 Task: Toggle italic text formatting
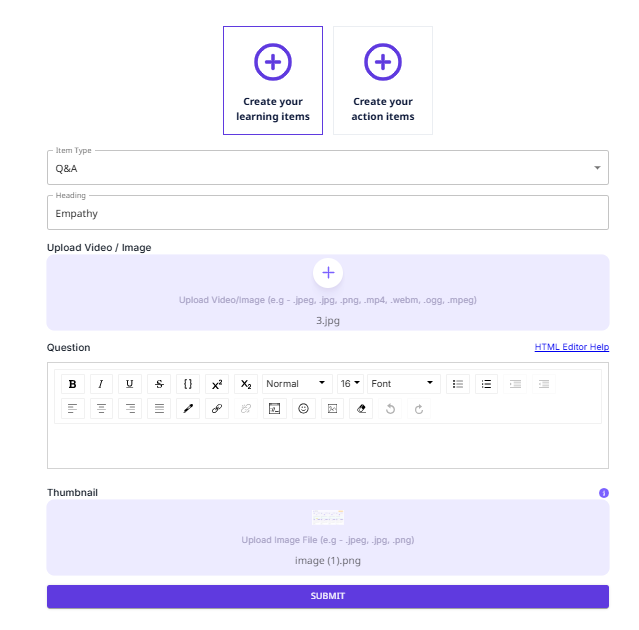[101, 384]
